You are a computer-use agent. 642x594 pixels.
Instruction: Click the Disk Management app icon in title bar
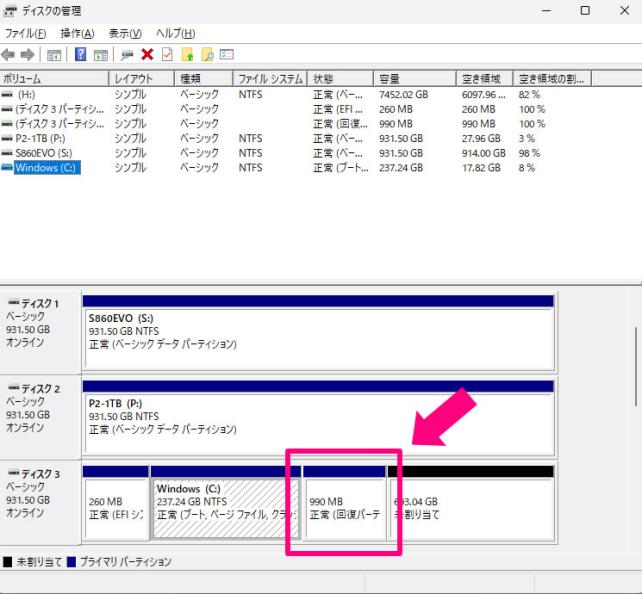(x=9, y=11)
